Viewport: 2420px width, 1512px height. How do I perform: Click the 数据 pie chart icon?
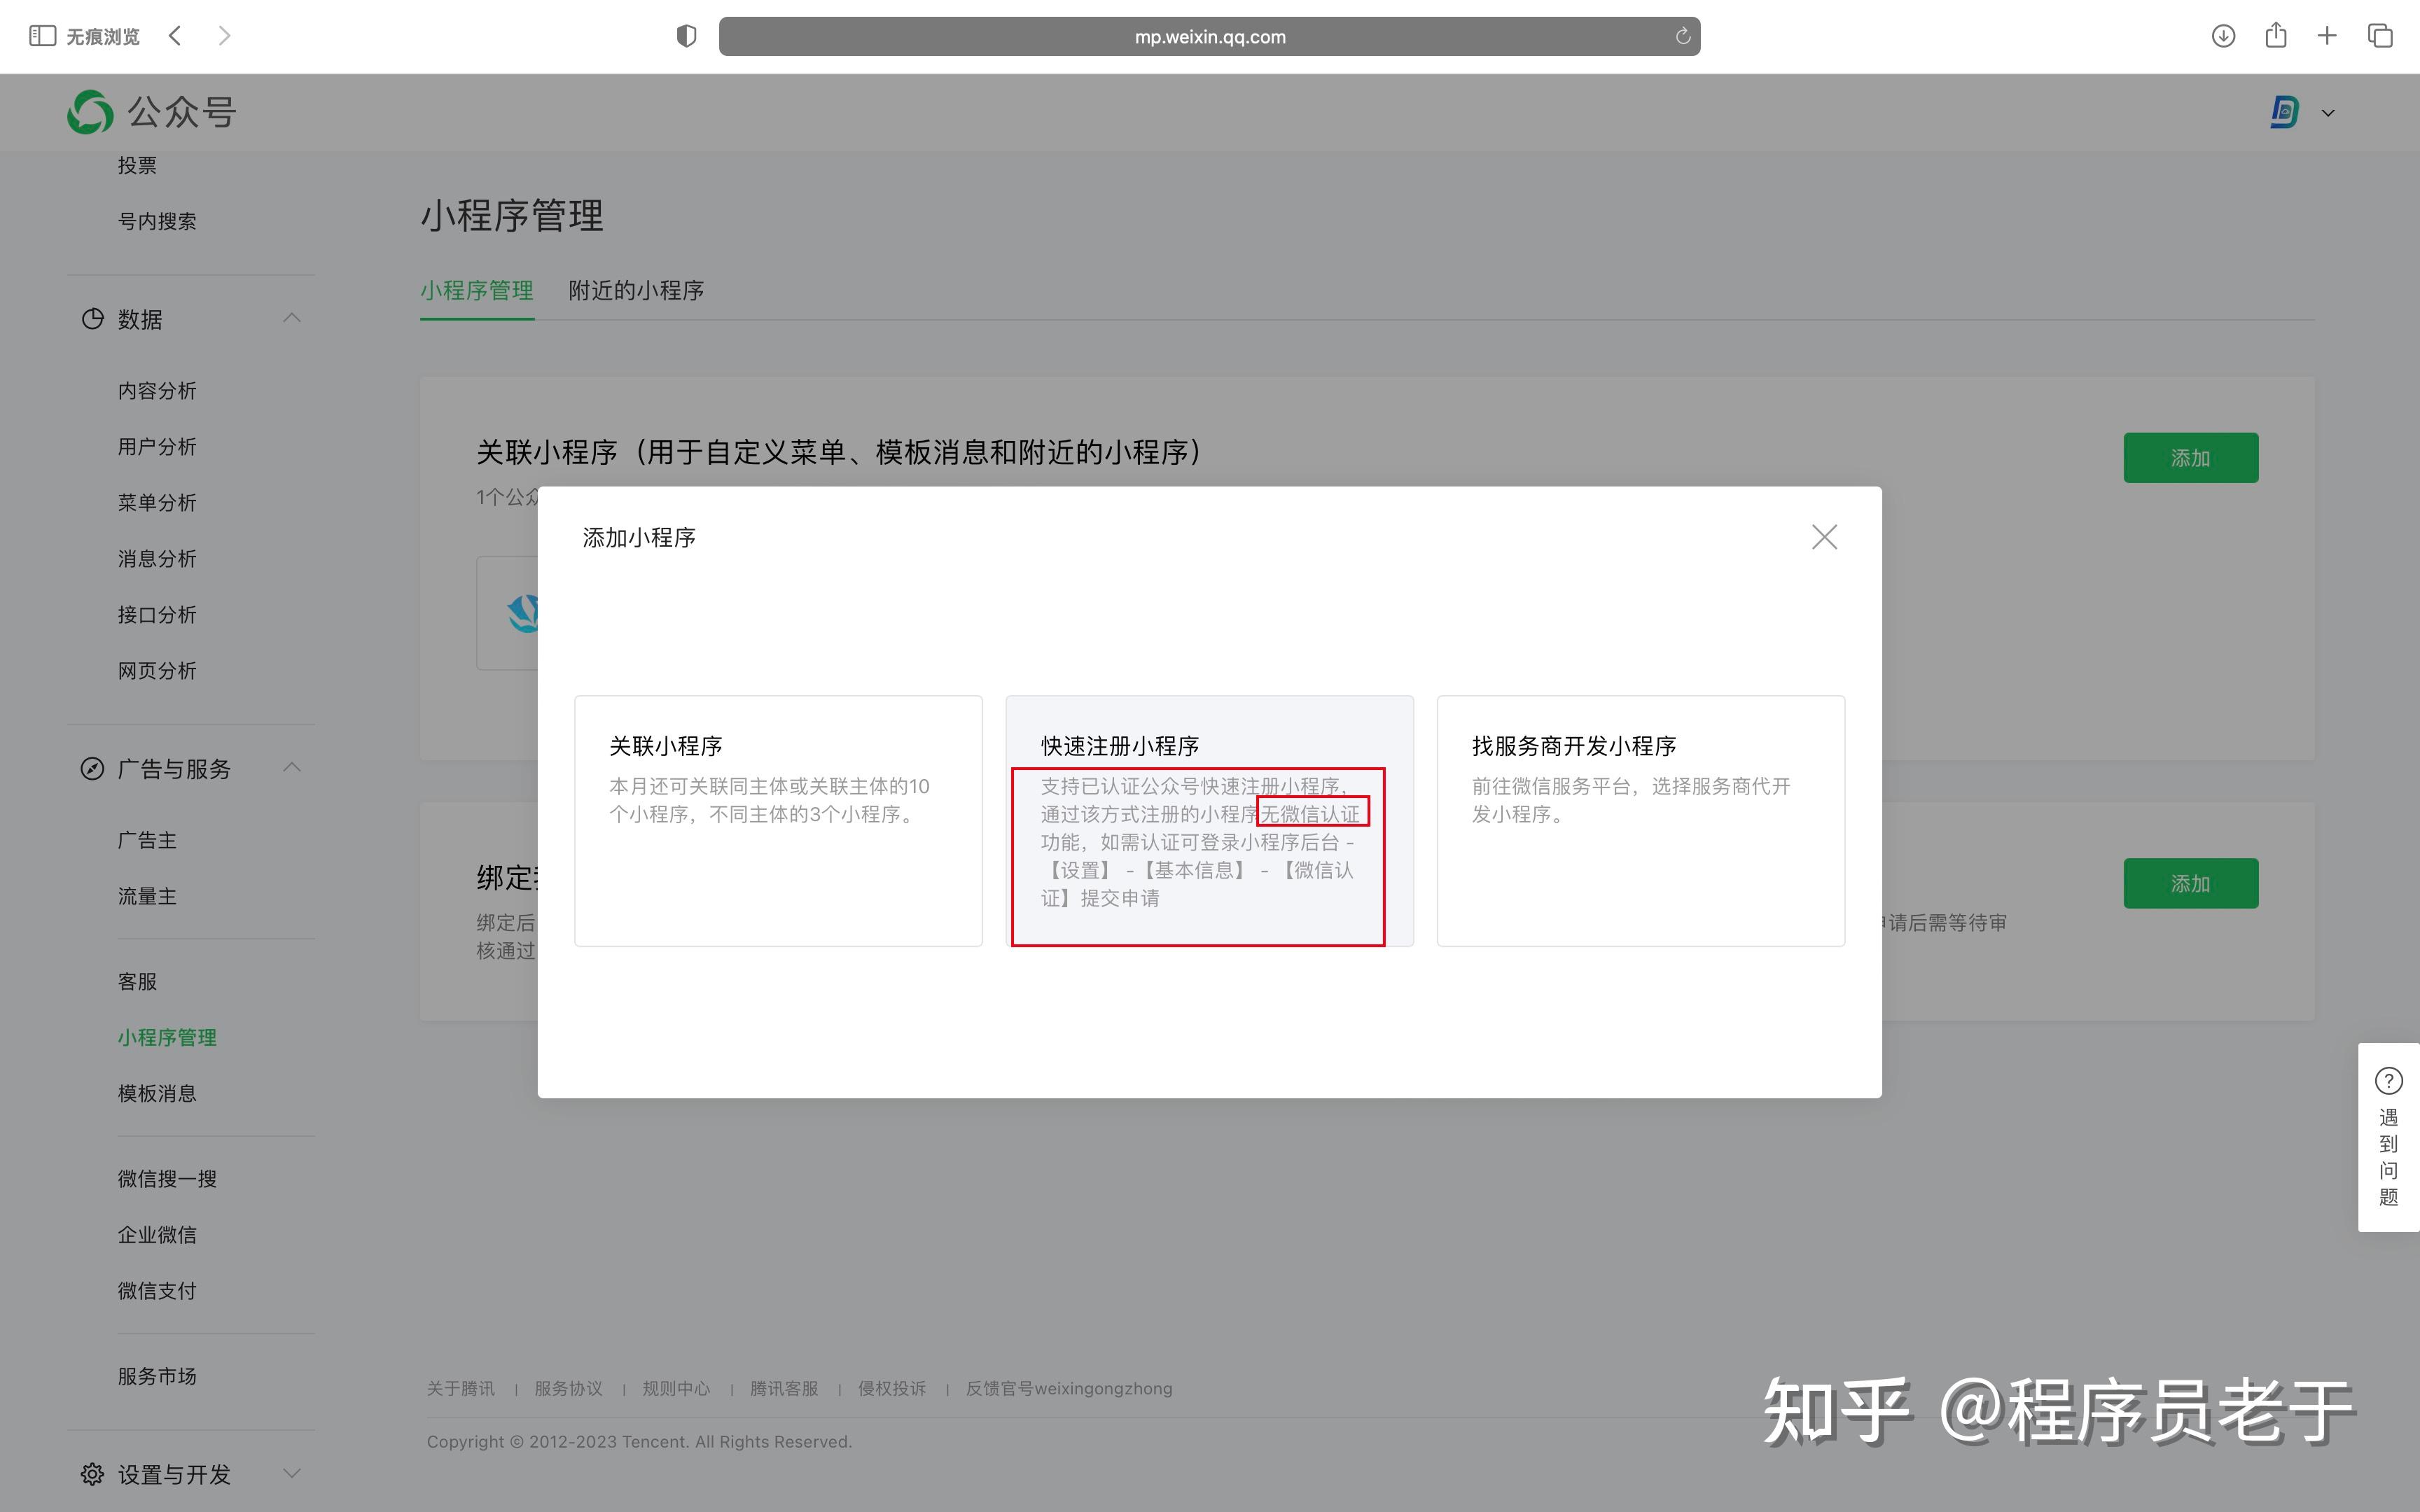point(92,319)
